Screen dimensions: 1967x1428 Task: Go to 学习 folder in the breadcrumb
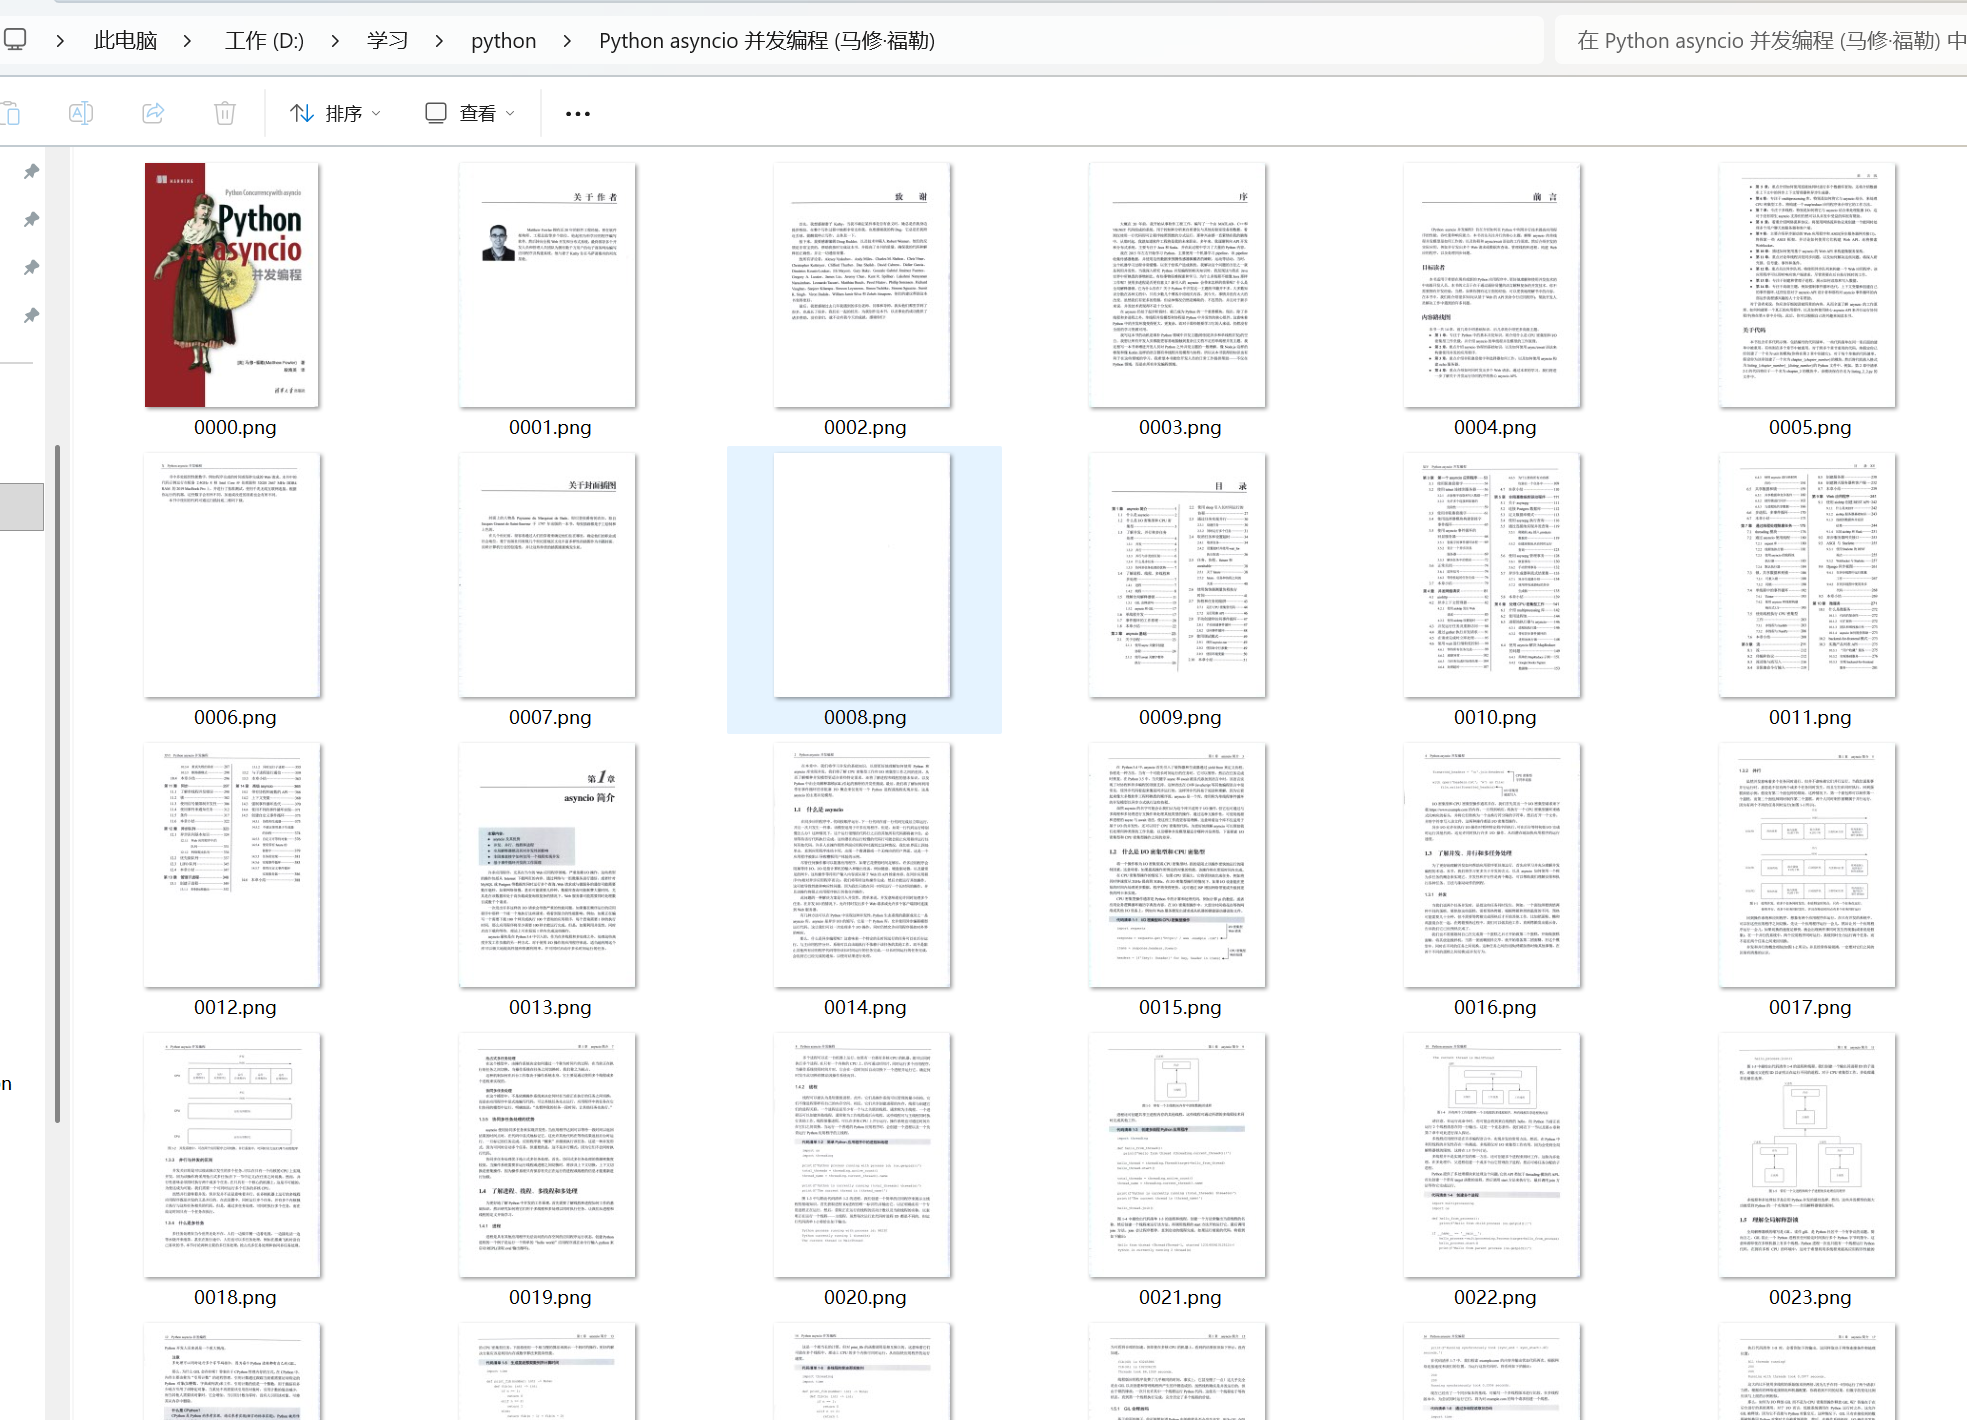(x=387, y=41)
